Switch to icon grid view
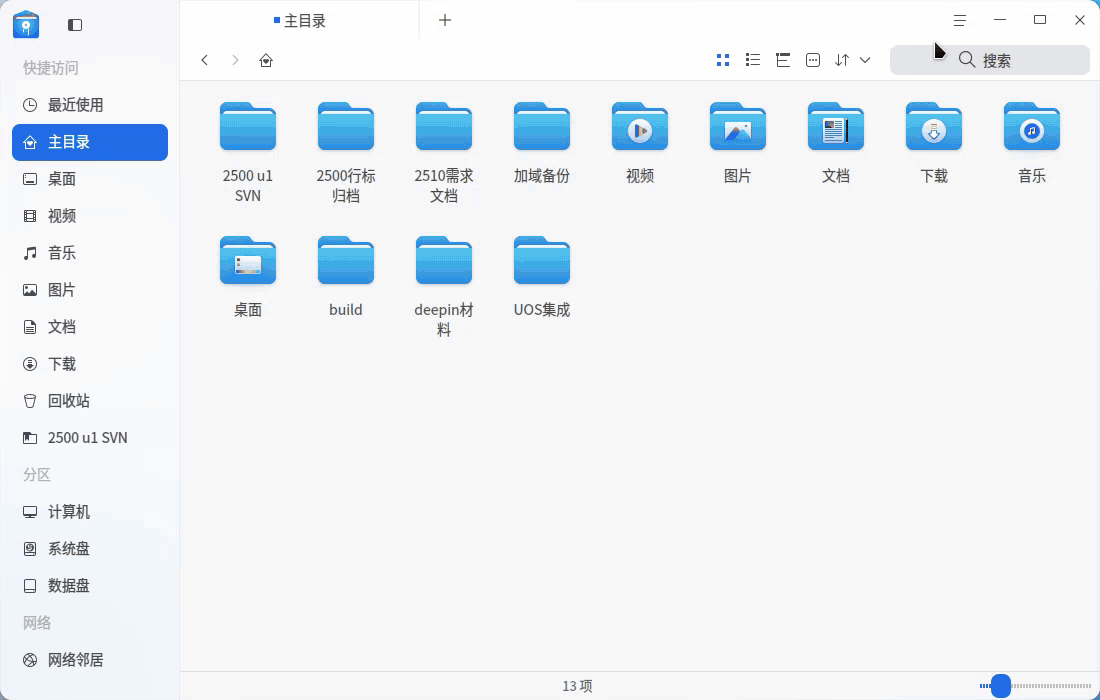 point(723,60)
